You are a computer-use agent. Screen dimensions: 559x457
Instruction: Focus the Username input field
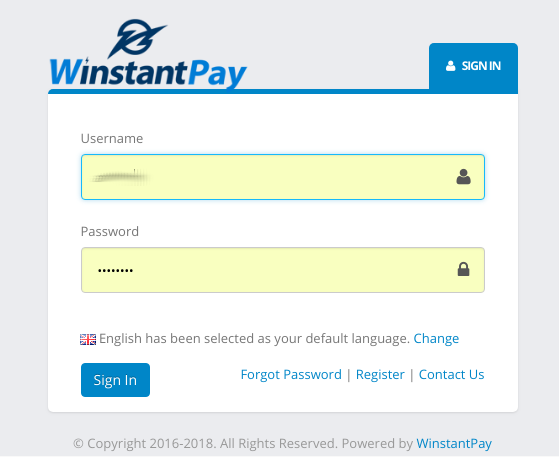click(x=283, y=177)
